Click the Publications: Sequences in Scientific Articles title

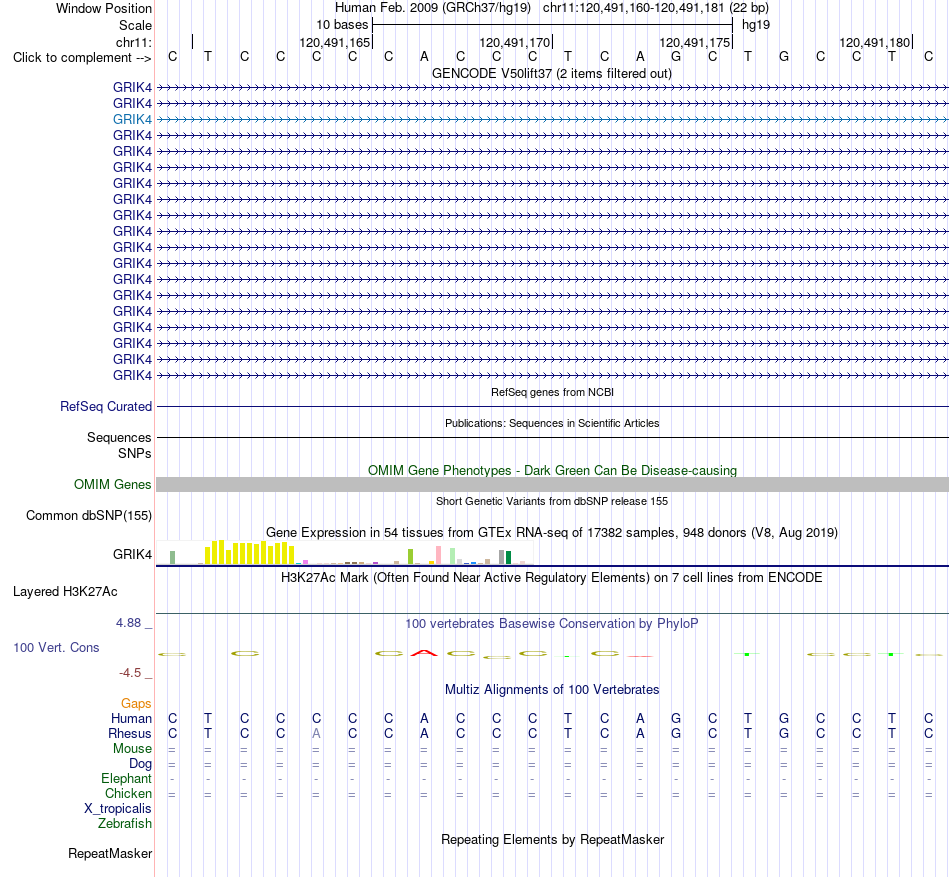[x=552, y=423]
